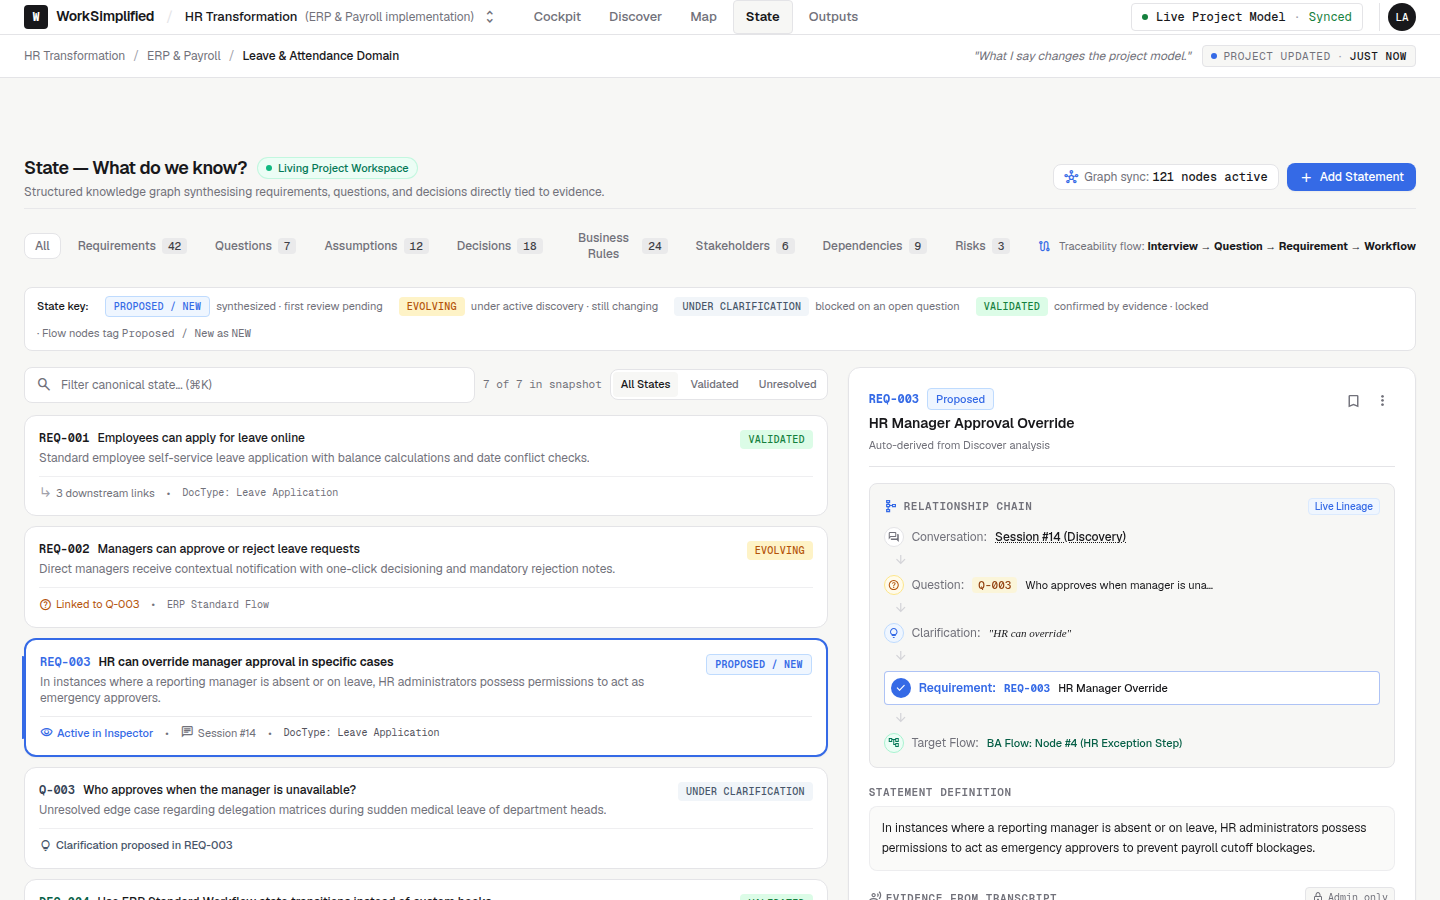Screen dimensions: 1440x900
Task: Filter by Assumptions category
Action: [x=376, y=246]
